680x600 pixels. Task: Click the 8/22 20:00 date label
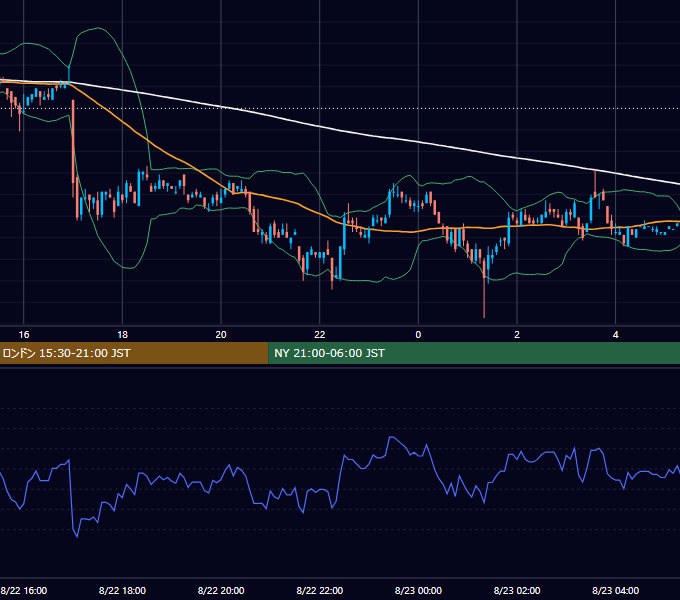coord(221,590)
